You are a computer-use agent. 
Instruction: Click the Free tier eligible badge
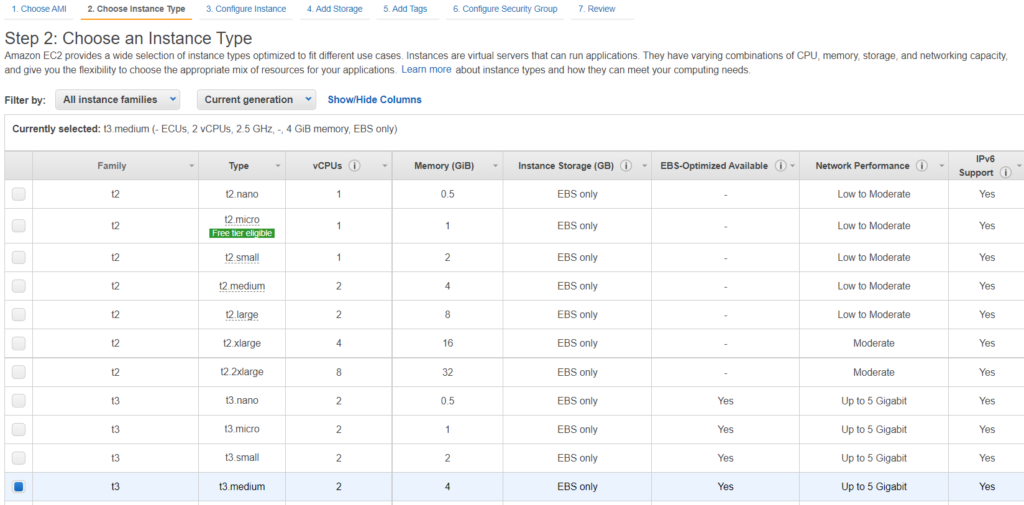(242, 233)
